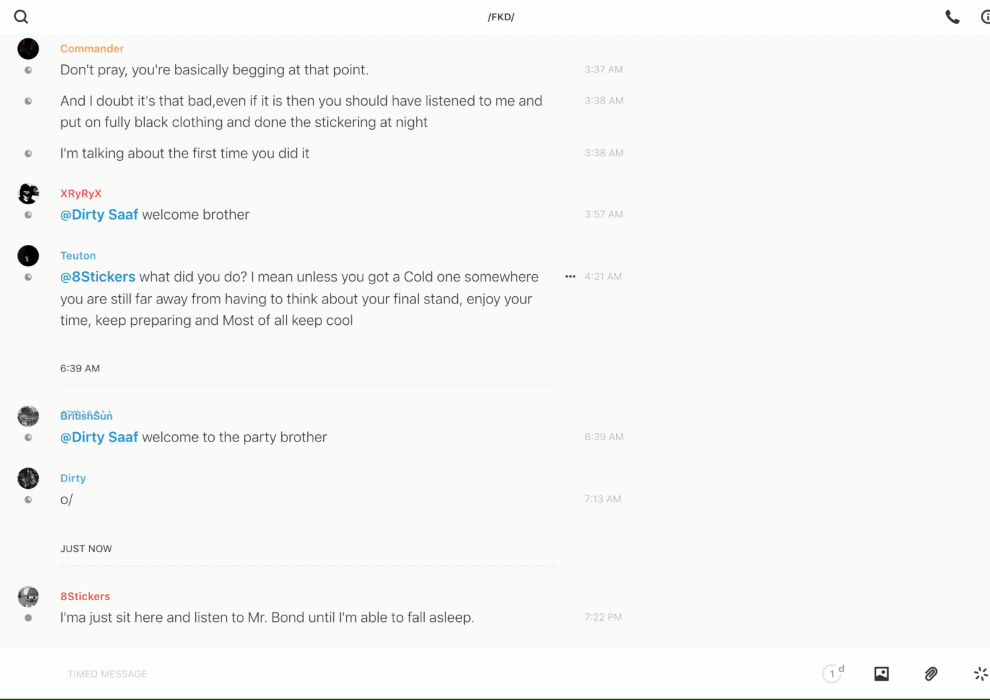This screenshot has height=700, width=990.
Task: Attach a picture using the image icon
Action: (881, 674)
